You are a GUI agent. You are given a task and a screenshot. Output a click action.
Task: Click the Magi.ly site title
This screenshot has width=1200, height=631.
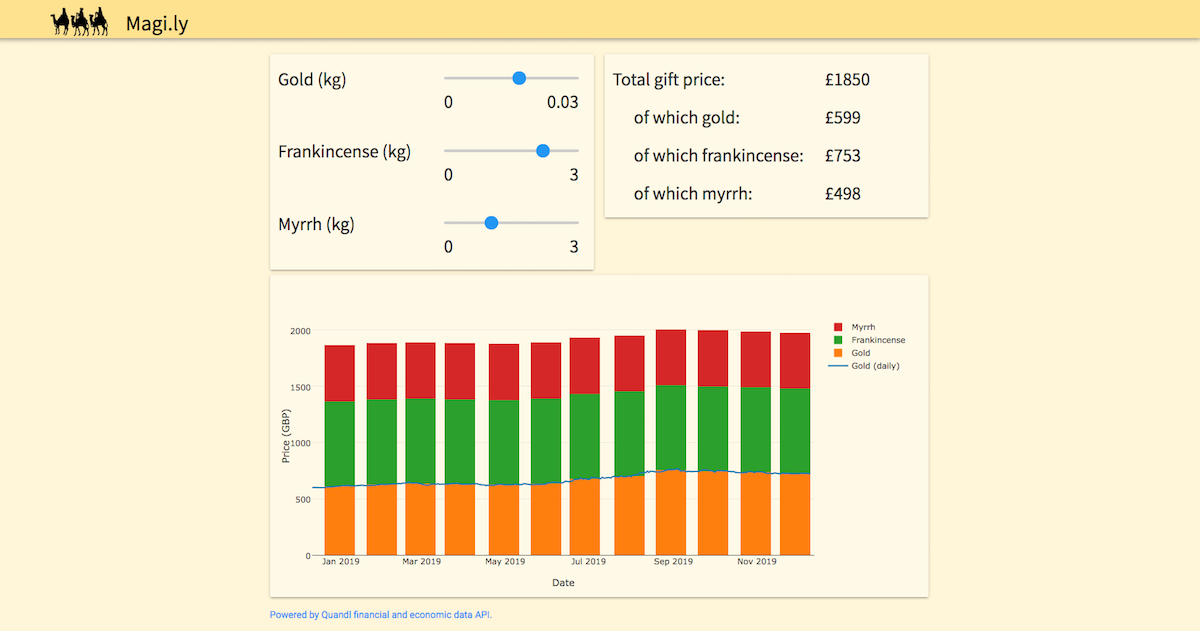click(x=157, y=24)
